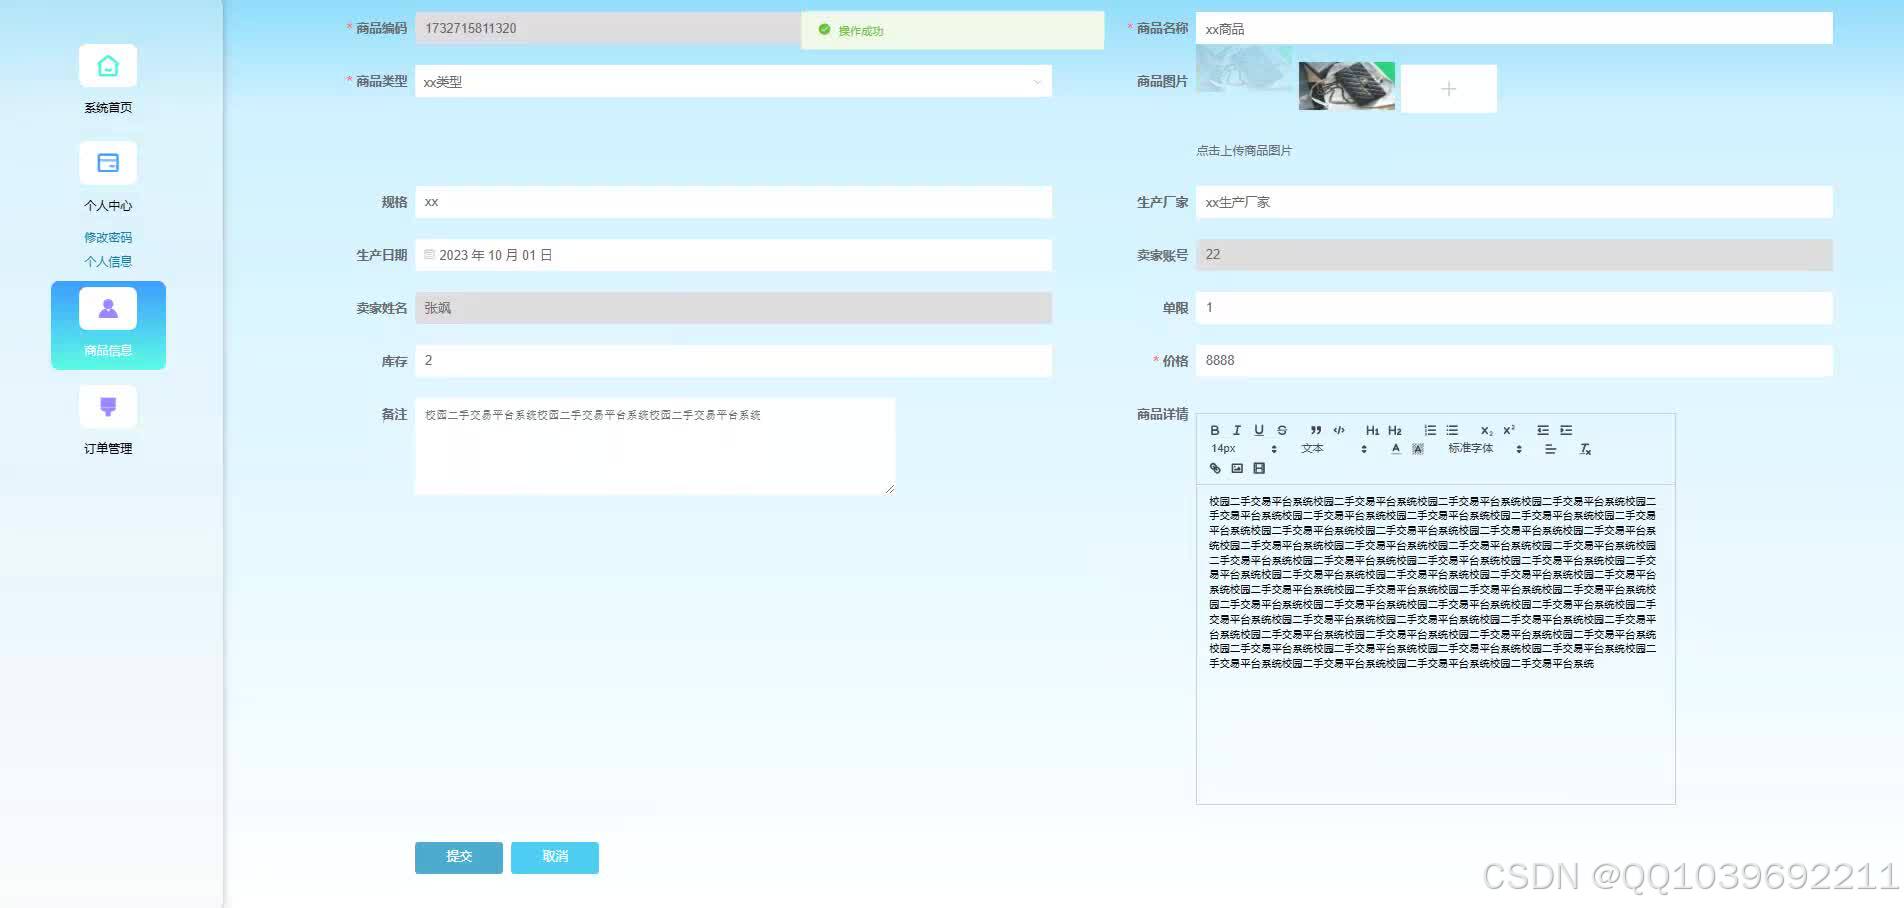The image size is (1904, 908).
Task: Click the insert image icon in editor
Action: coord(1237,468)
